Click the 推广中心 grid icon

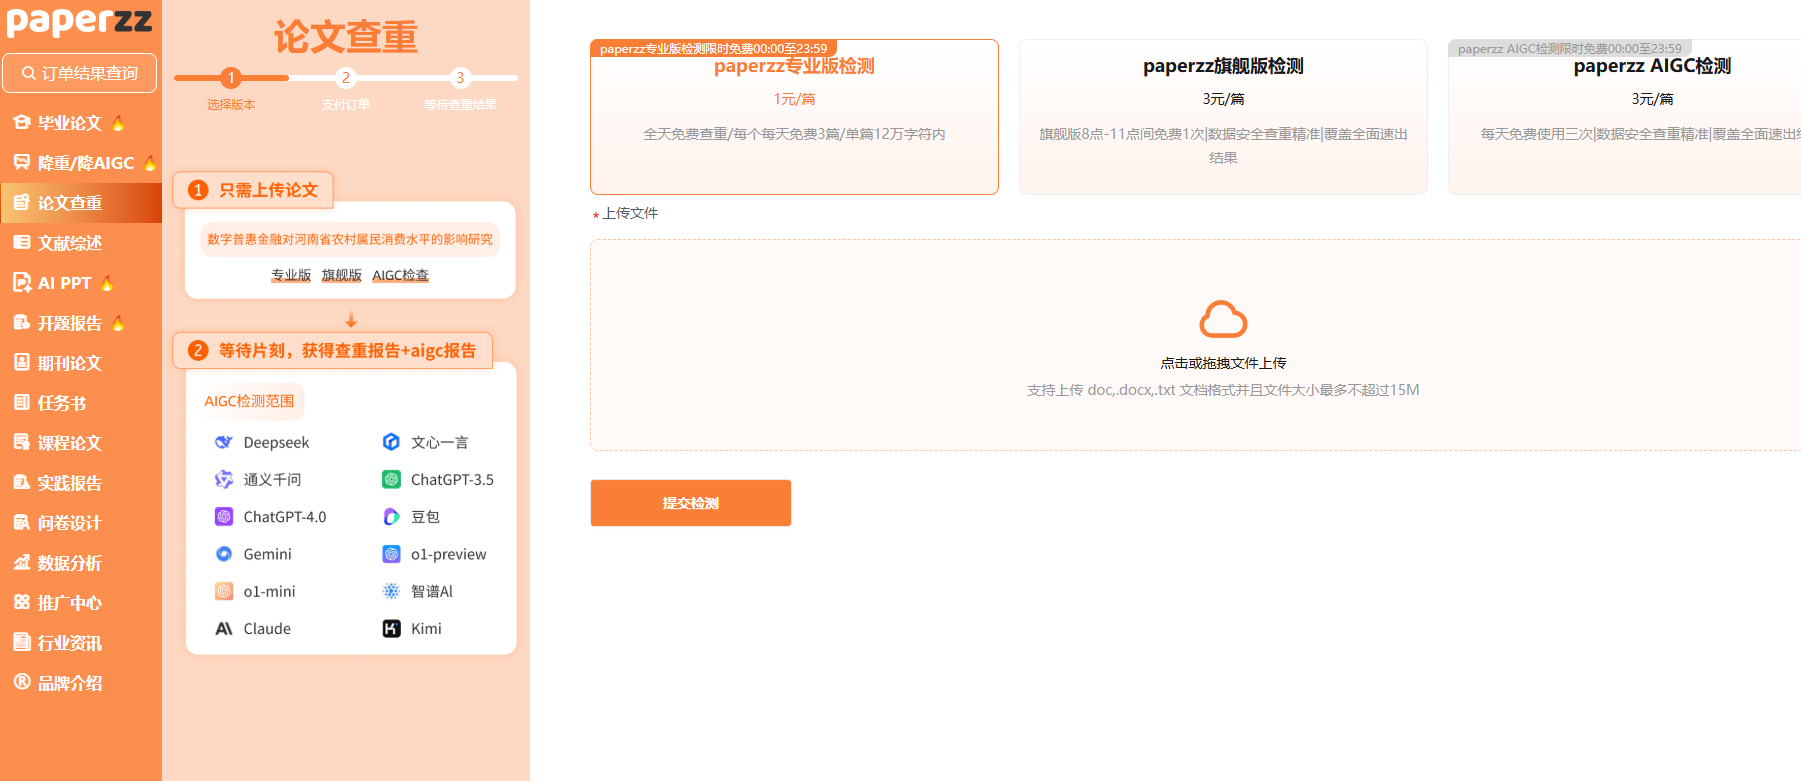point(22,602)
